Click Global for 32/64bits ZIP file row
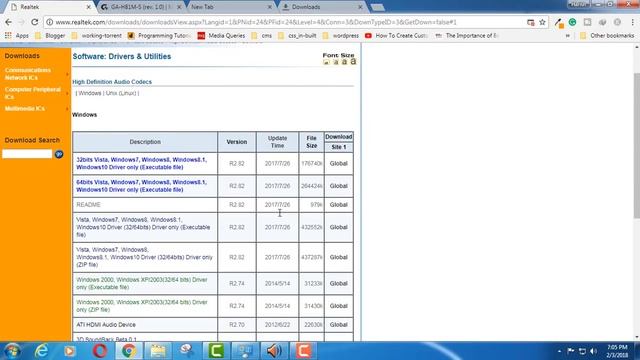The height and width of the screenshot is (360, 640). coord(338,257)
